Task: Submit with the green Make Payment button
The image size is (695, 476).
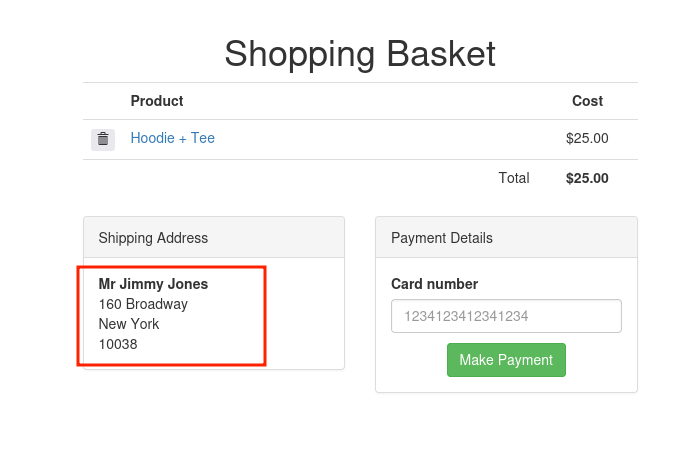Action: (506, 360)
